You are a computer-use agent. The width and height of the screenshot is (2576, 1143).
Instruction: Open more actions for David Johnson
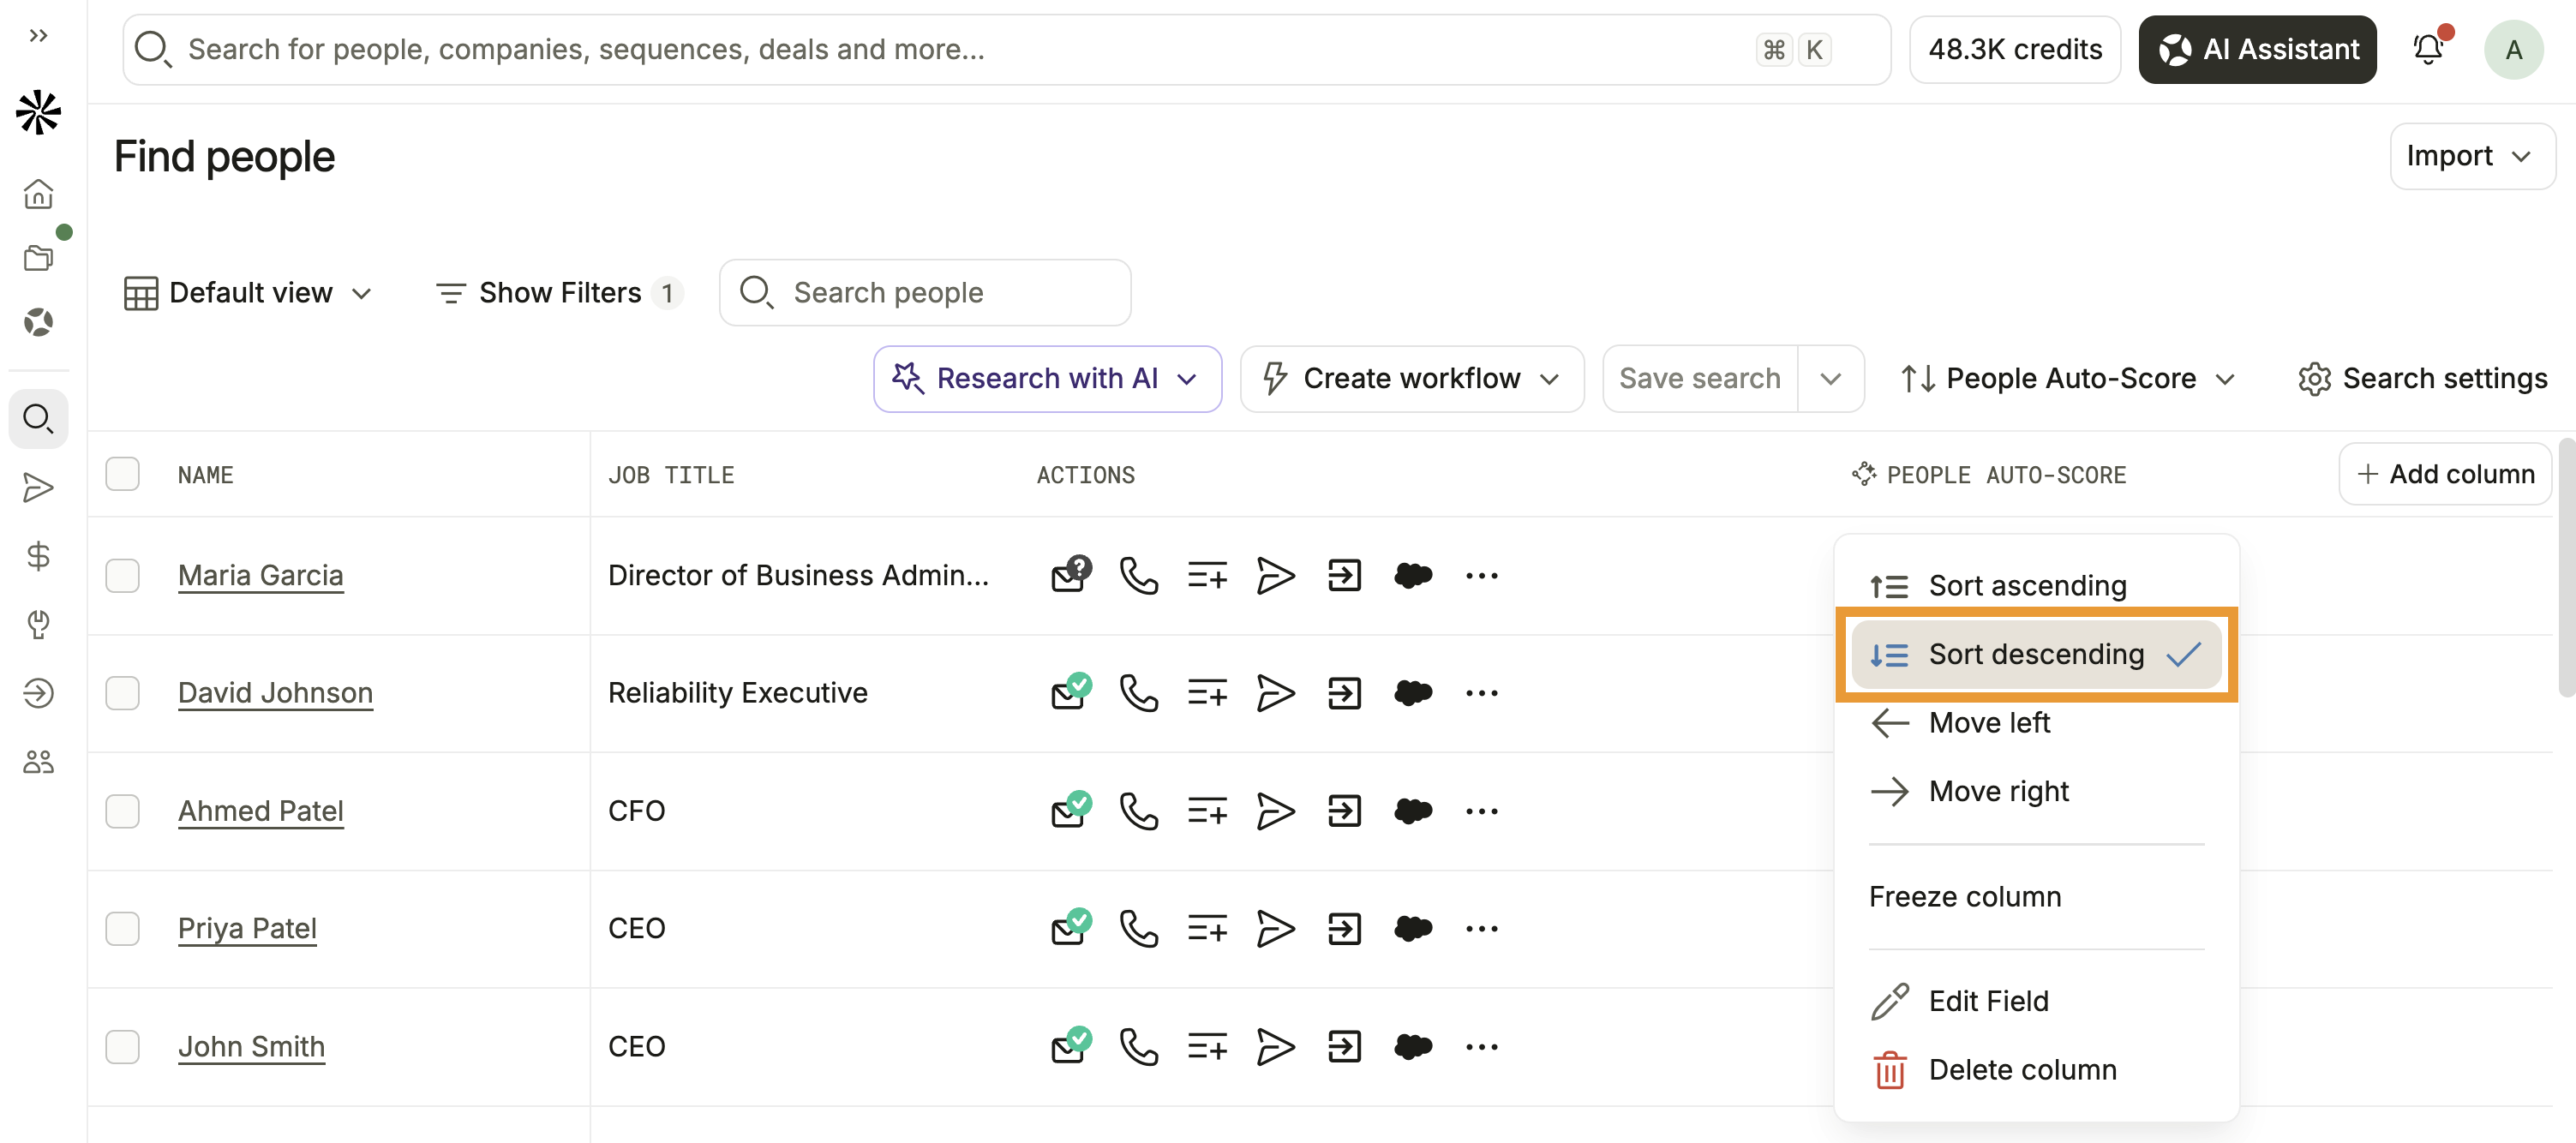coord(1481,692)
